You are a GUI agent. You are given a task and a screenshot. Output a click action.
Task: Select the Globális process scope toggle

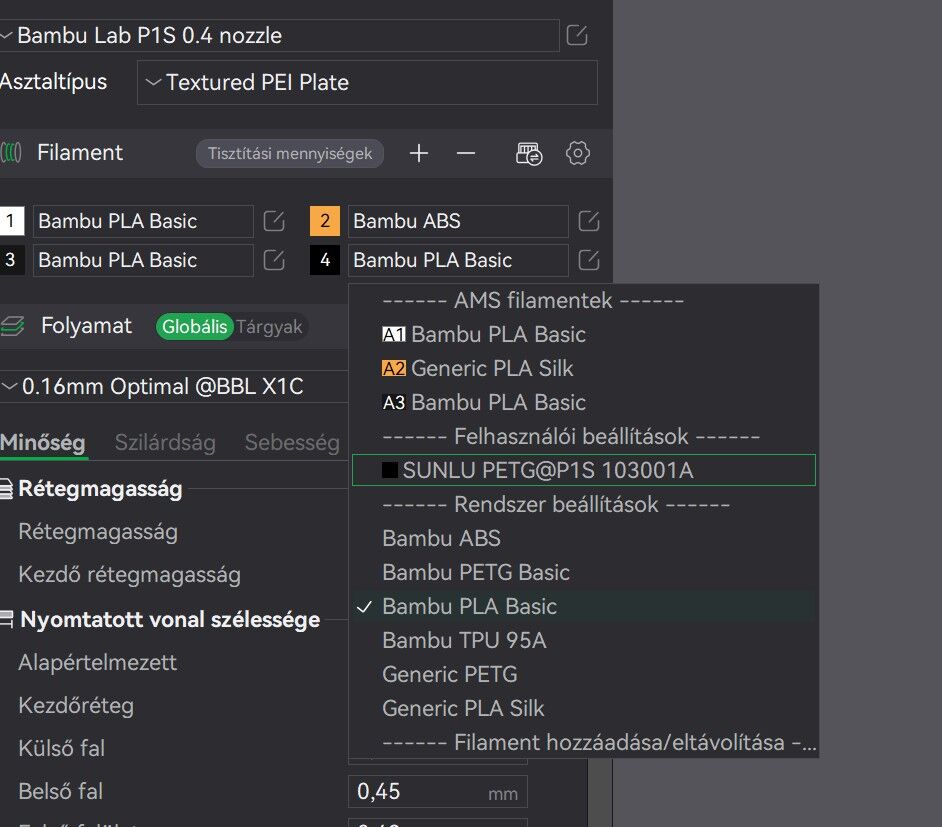(x=195, y=327)
